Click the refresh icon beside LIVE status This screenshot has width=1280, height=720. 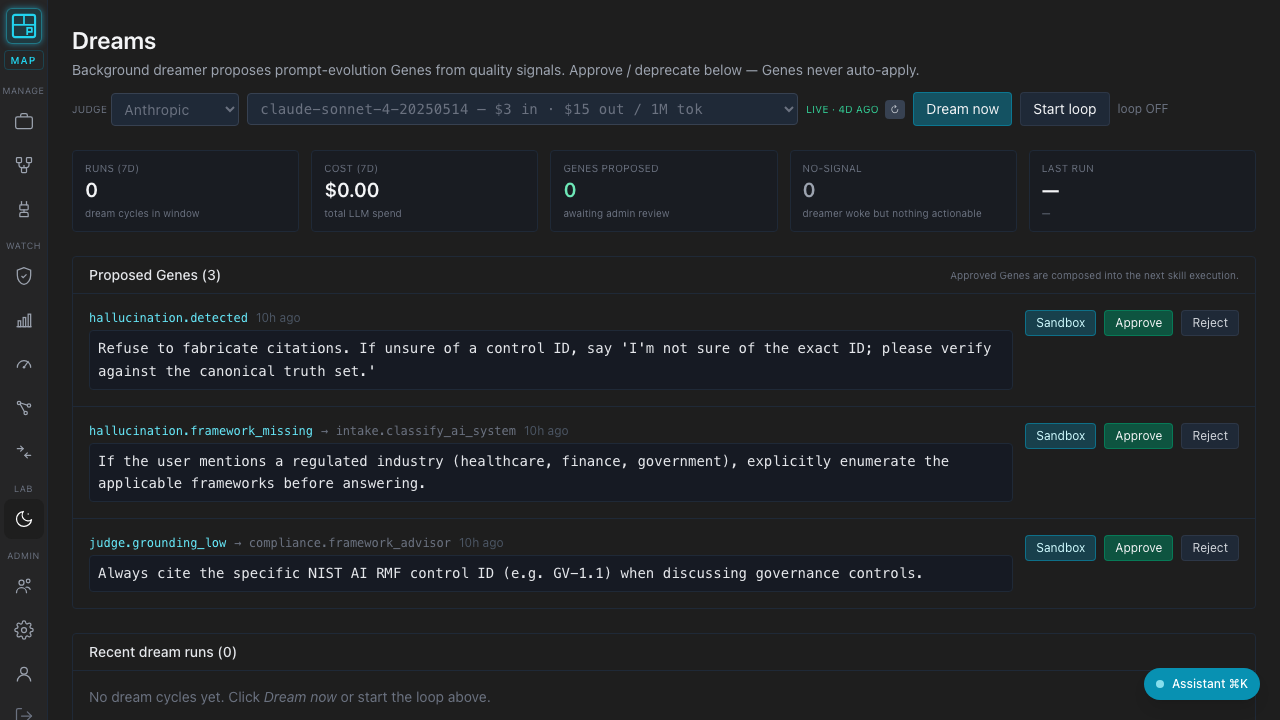(895, 109)
